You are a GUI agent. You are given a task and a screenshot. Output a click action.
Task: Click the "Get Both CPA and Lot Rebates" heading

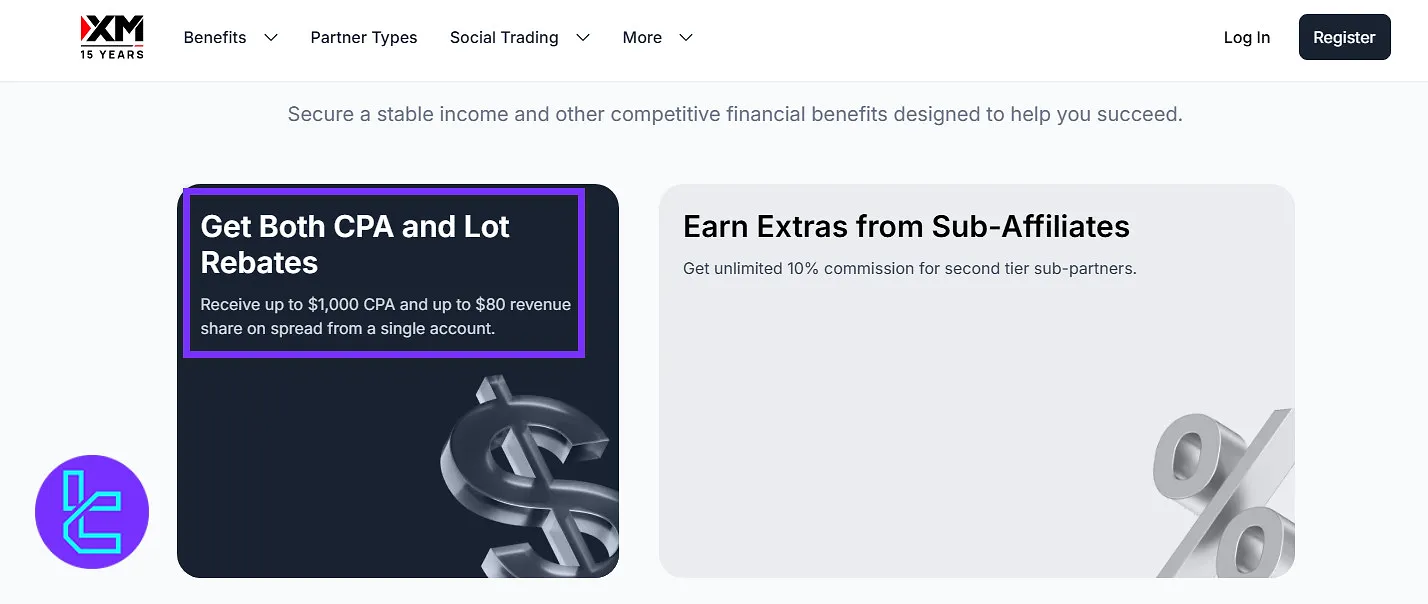pos(355,245)
